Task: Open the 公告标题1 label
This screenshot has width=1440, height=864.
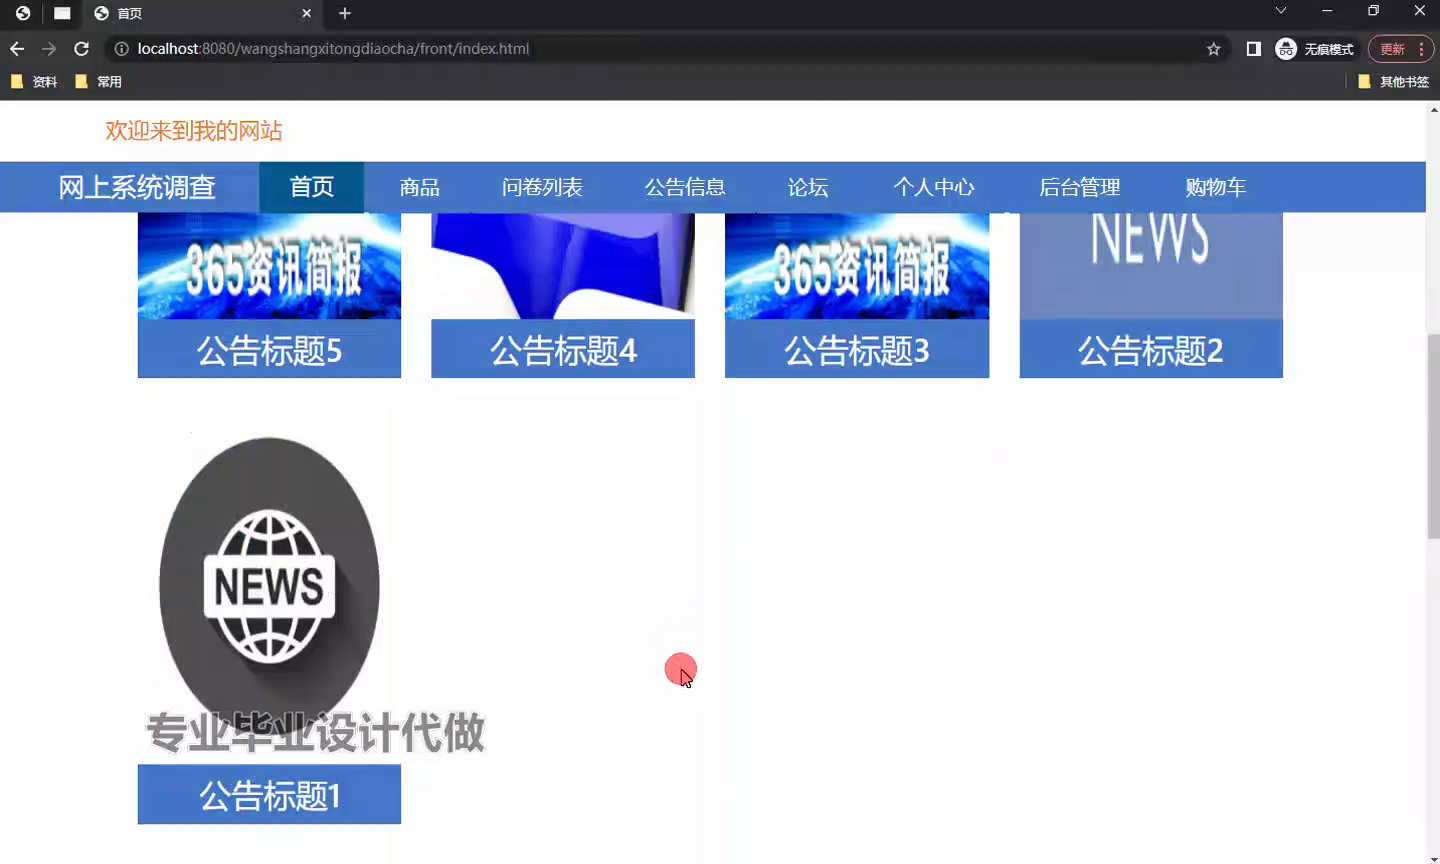Action: (x=269, y=795)
